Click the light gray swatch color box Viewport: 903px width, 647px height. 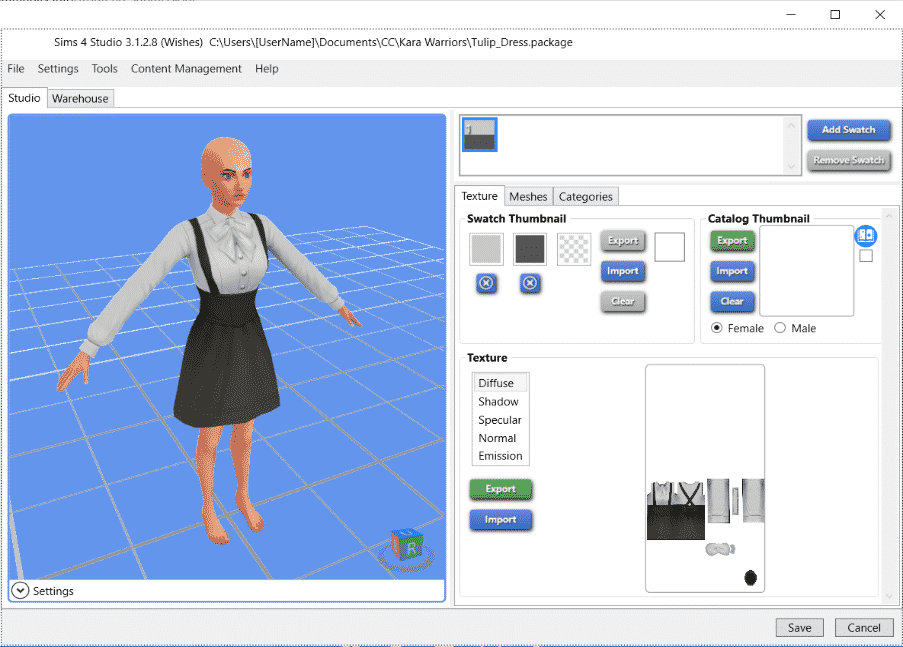pyautogui.click(x=486, y=249)
